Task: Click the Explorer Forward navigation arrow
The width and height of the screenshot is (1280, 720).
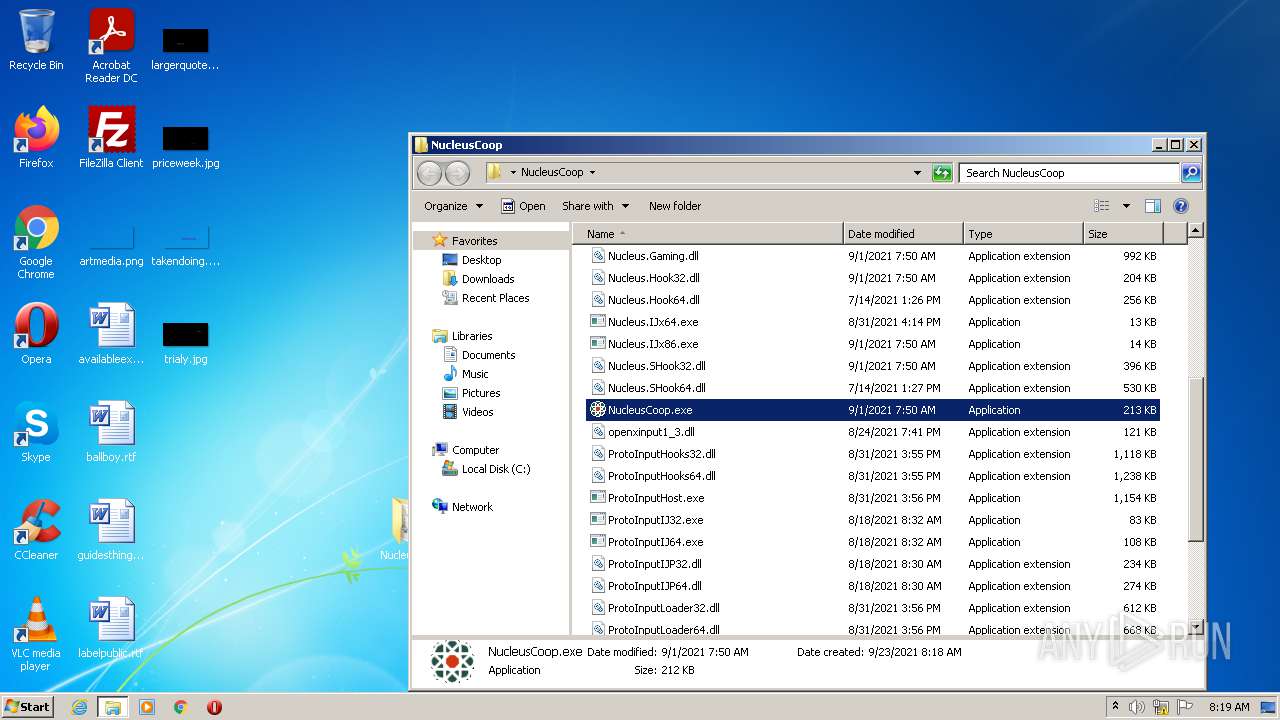Action: 457,173
